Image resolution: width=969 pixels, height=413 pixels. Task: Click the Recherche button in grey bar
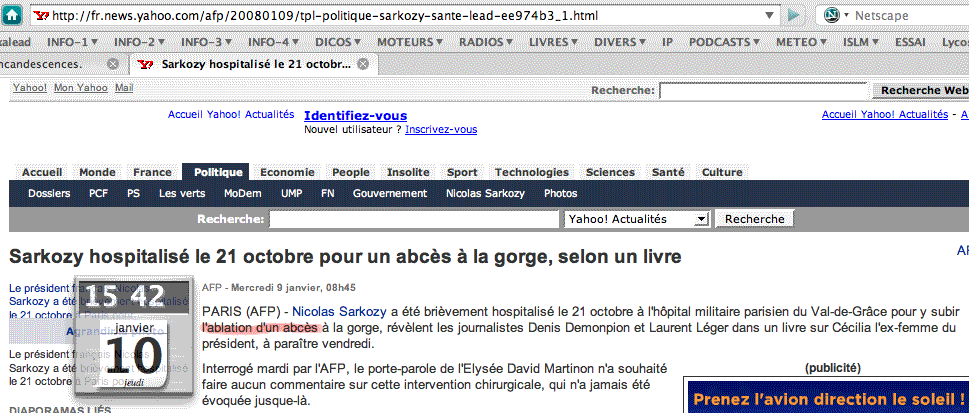[x=755, y=219]
